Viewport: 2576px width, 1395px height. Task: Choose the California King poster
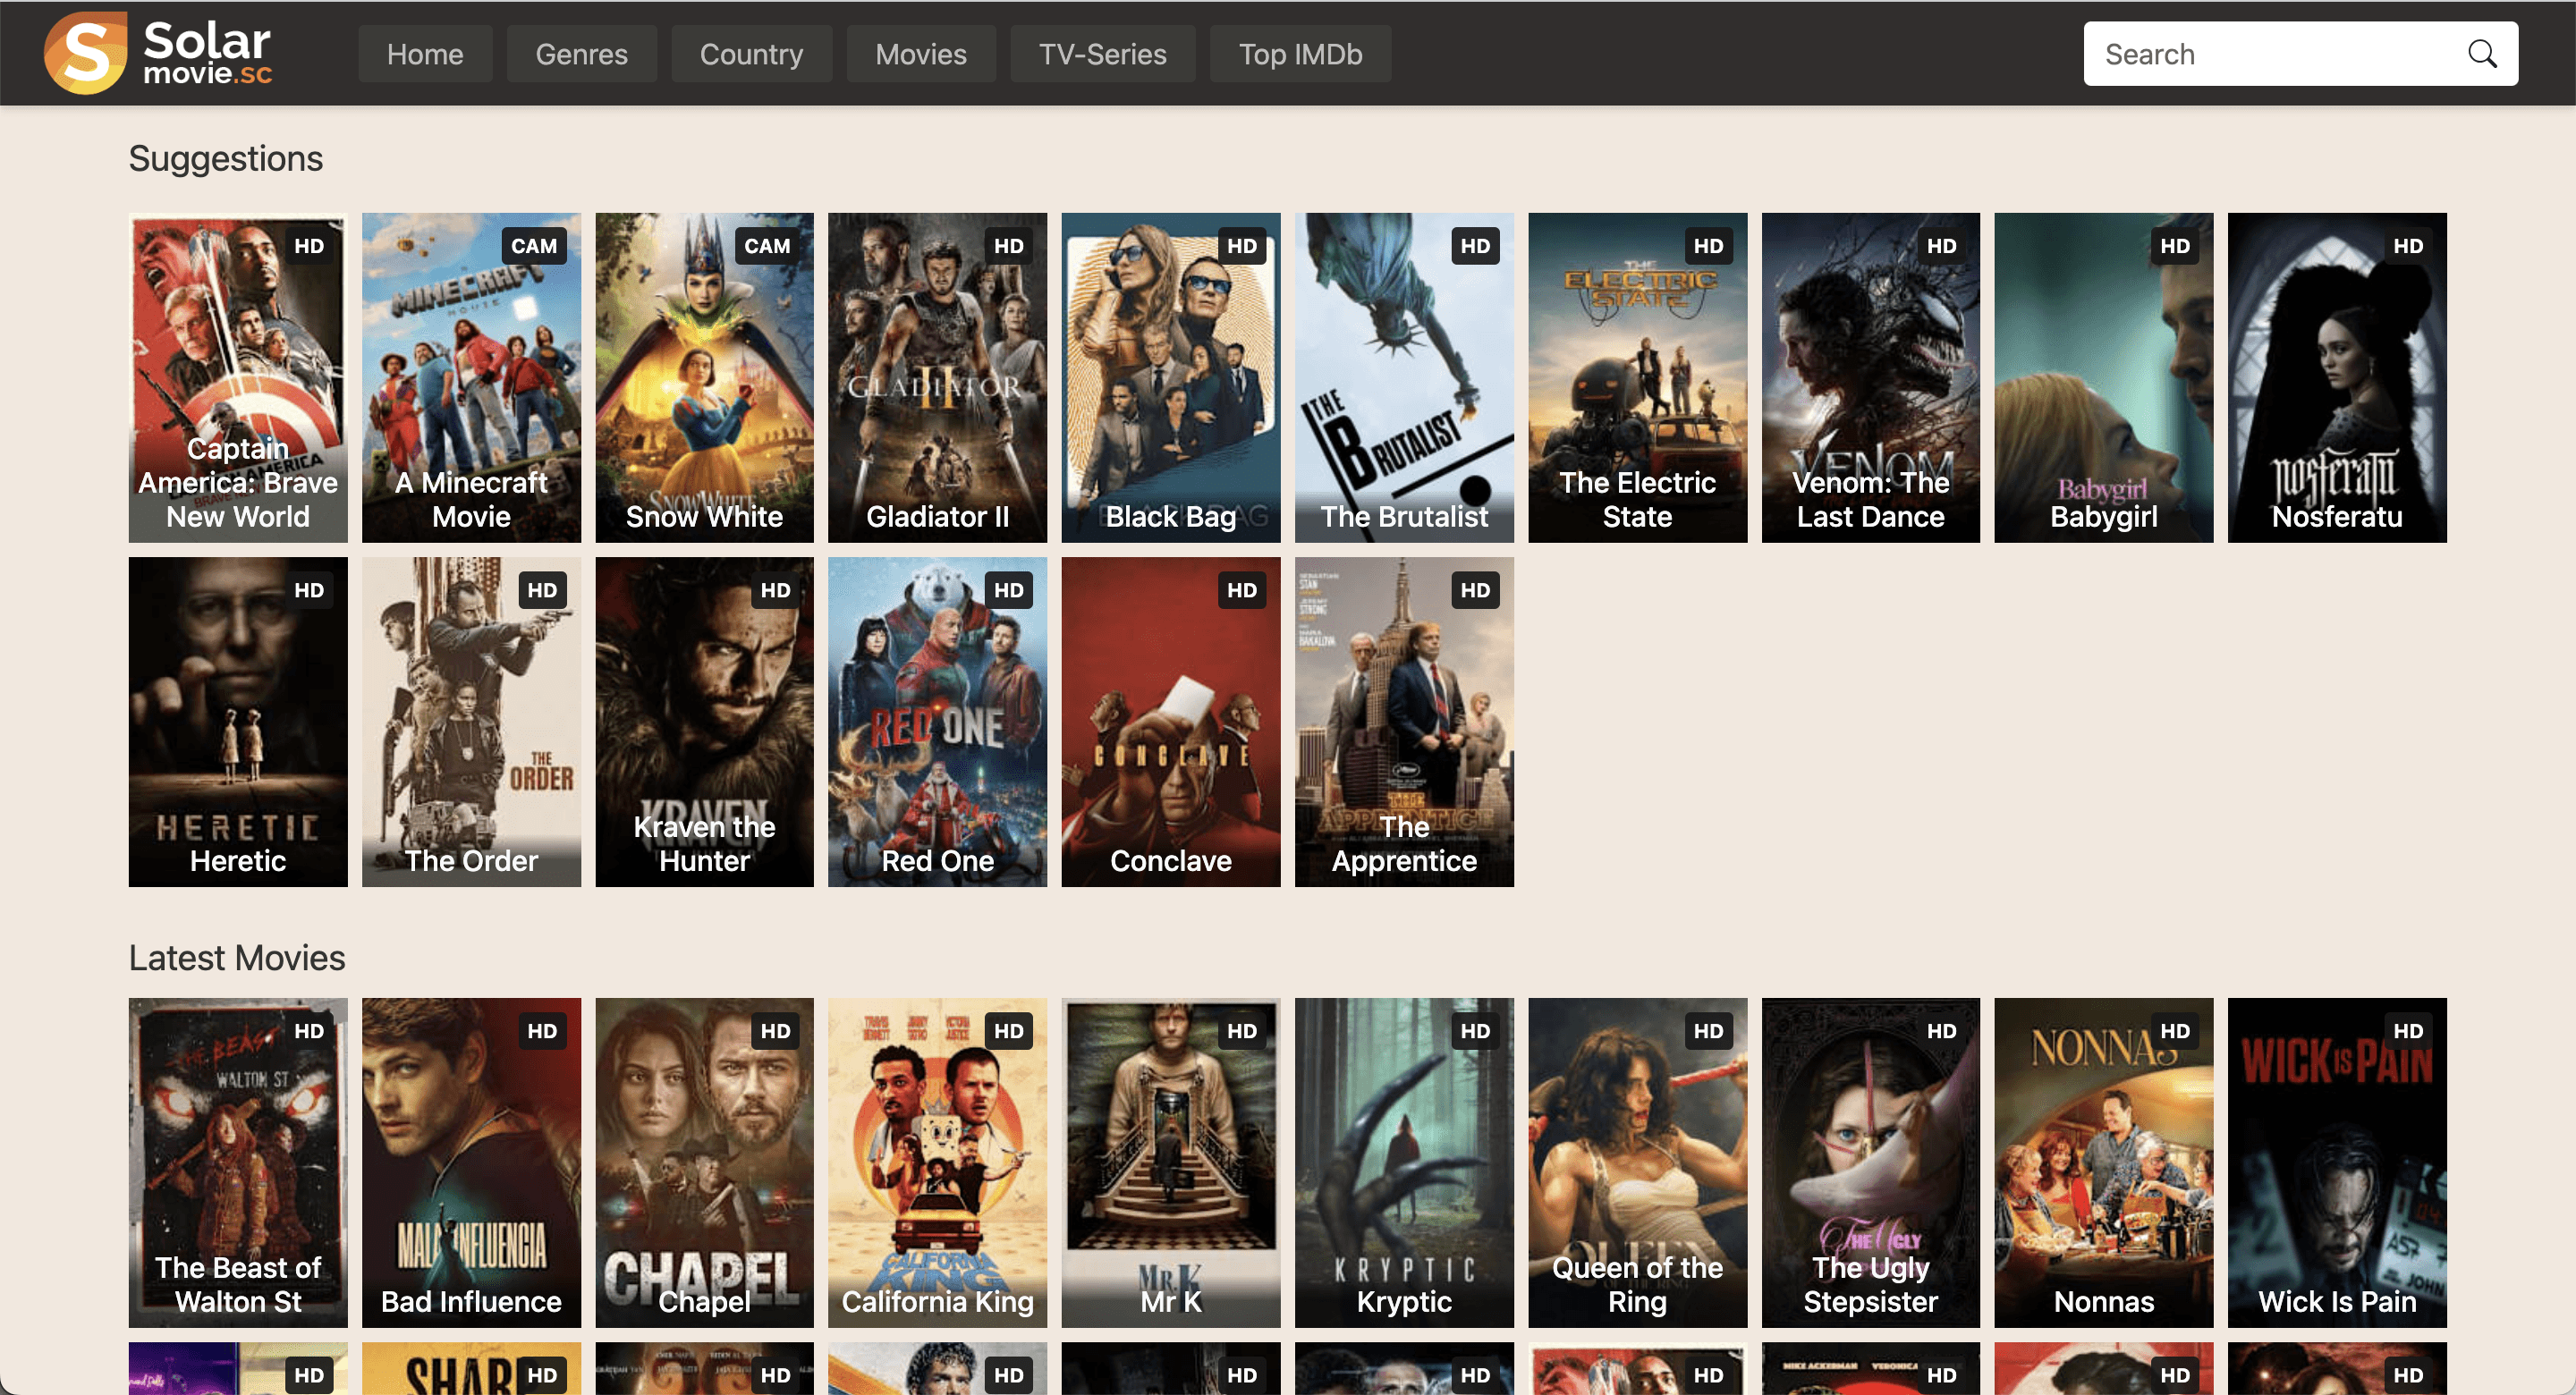click(x=938, y=1163)
